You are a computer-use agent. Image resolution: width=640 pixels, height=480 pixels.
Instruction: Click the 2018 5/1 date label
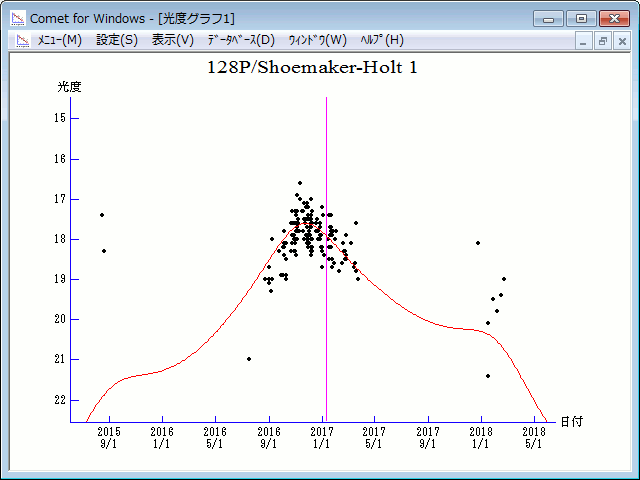pos(534,437)
